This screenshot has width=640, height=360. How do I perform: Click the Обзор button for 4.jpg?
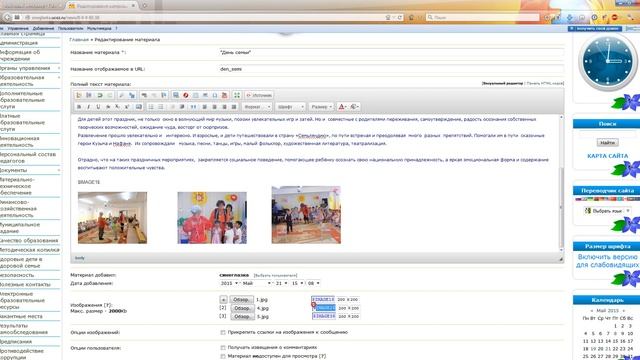[242, 308]
